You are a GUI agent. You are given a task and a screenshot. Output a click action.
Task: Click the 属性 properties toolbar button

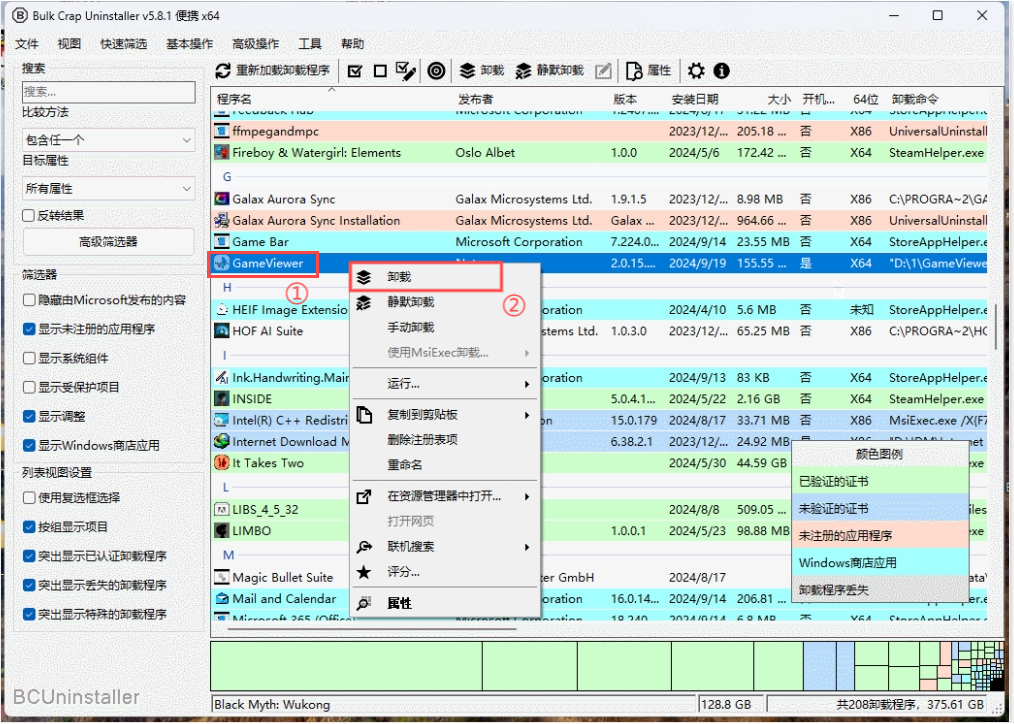pos(649,70)
